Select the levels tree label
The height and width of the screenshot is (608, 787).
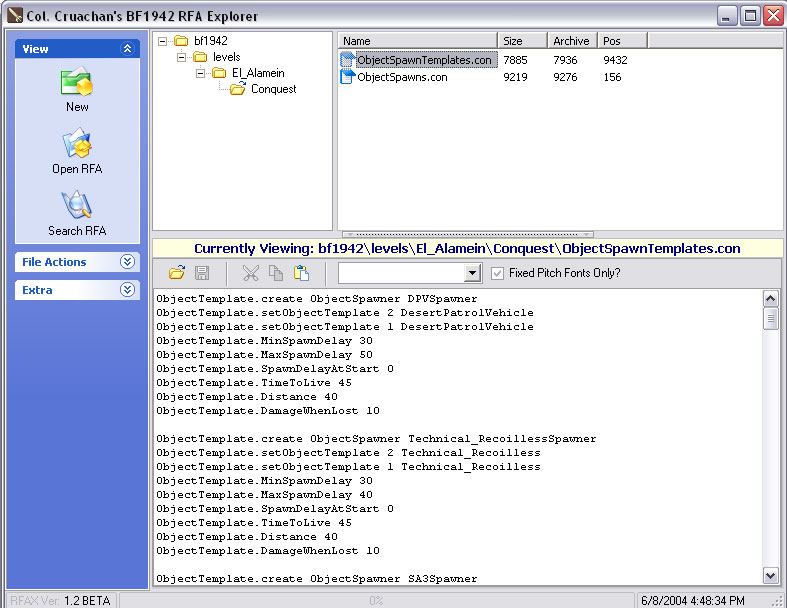coord(226,57)
